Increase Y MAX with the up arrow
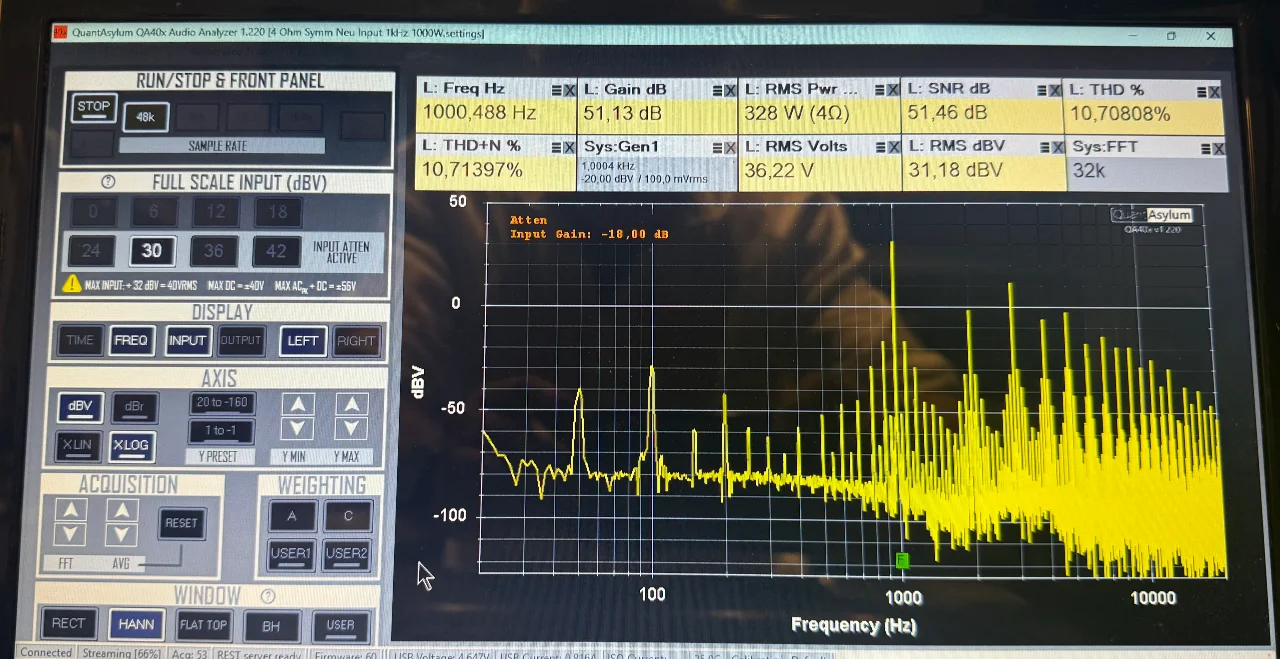This screenshot has height=659, width=1280. (351, 404)
